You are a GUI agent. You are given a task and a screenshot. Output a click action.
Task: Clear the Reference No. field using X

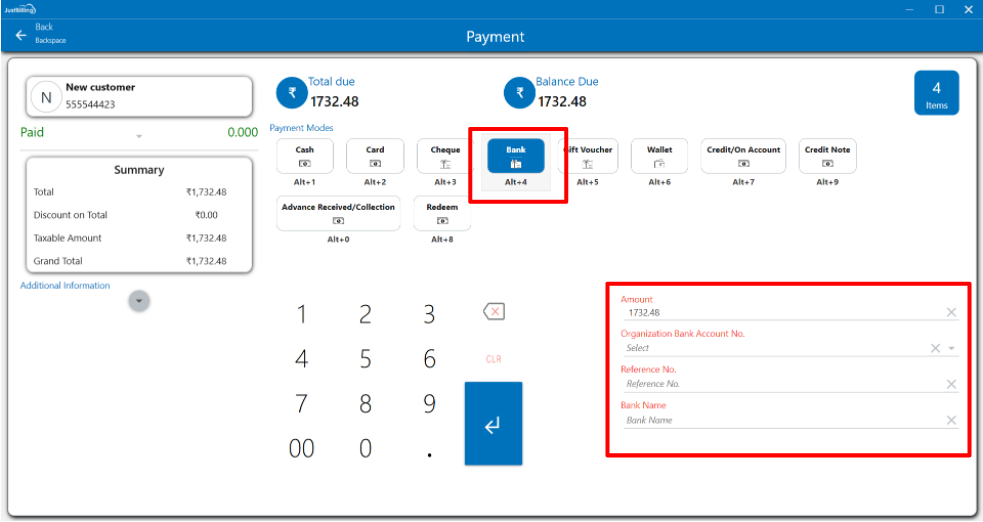(x=951, y=384)
